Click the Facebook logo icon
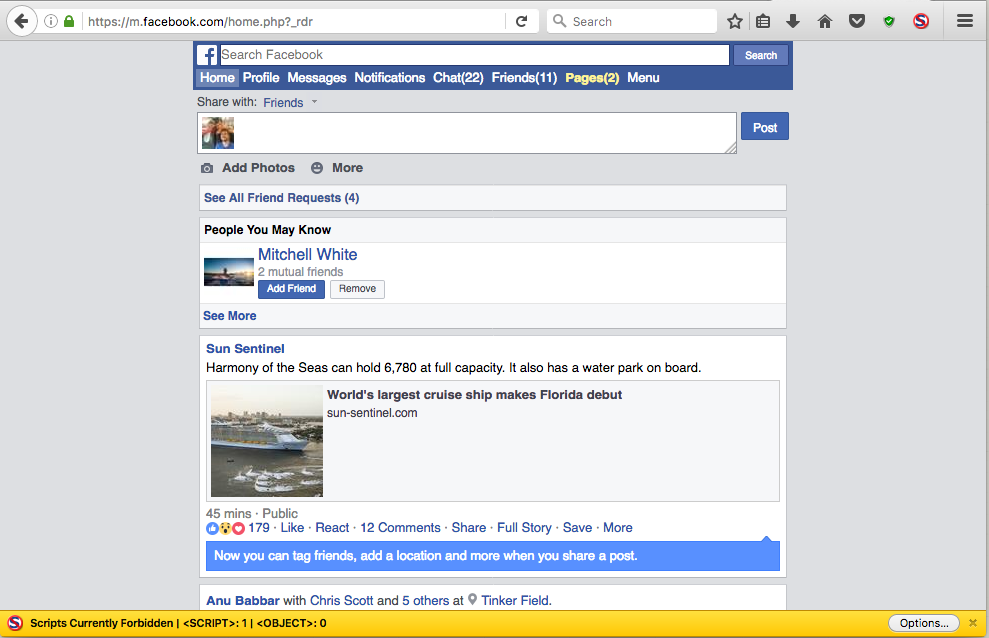Image resolution: width=989 pixels, height=638 pixels. 207,55
